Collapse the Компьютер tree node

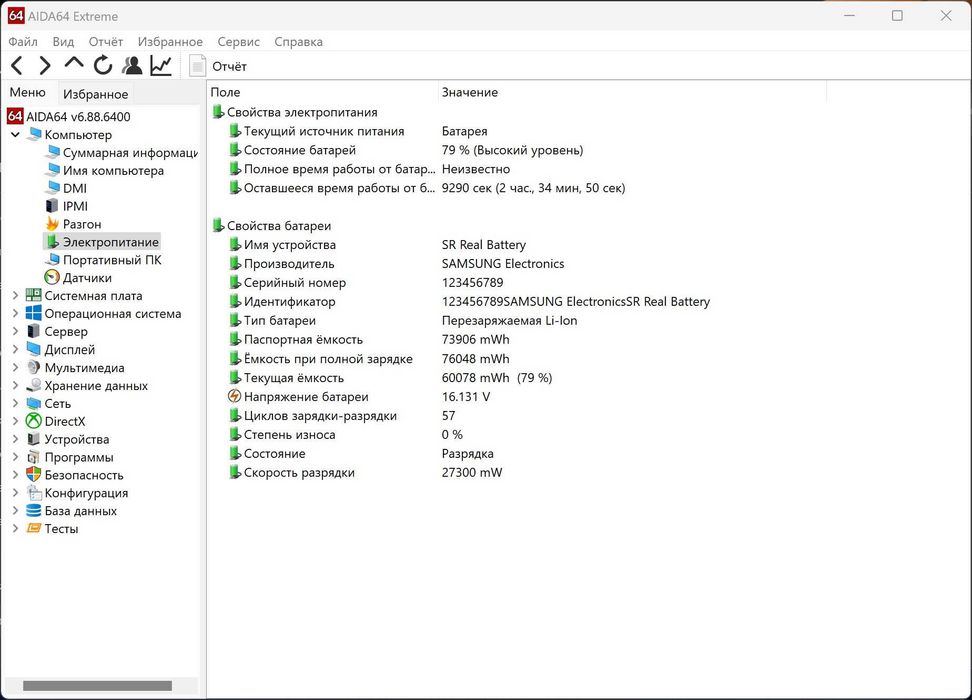(x=15, y=135)
